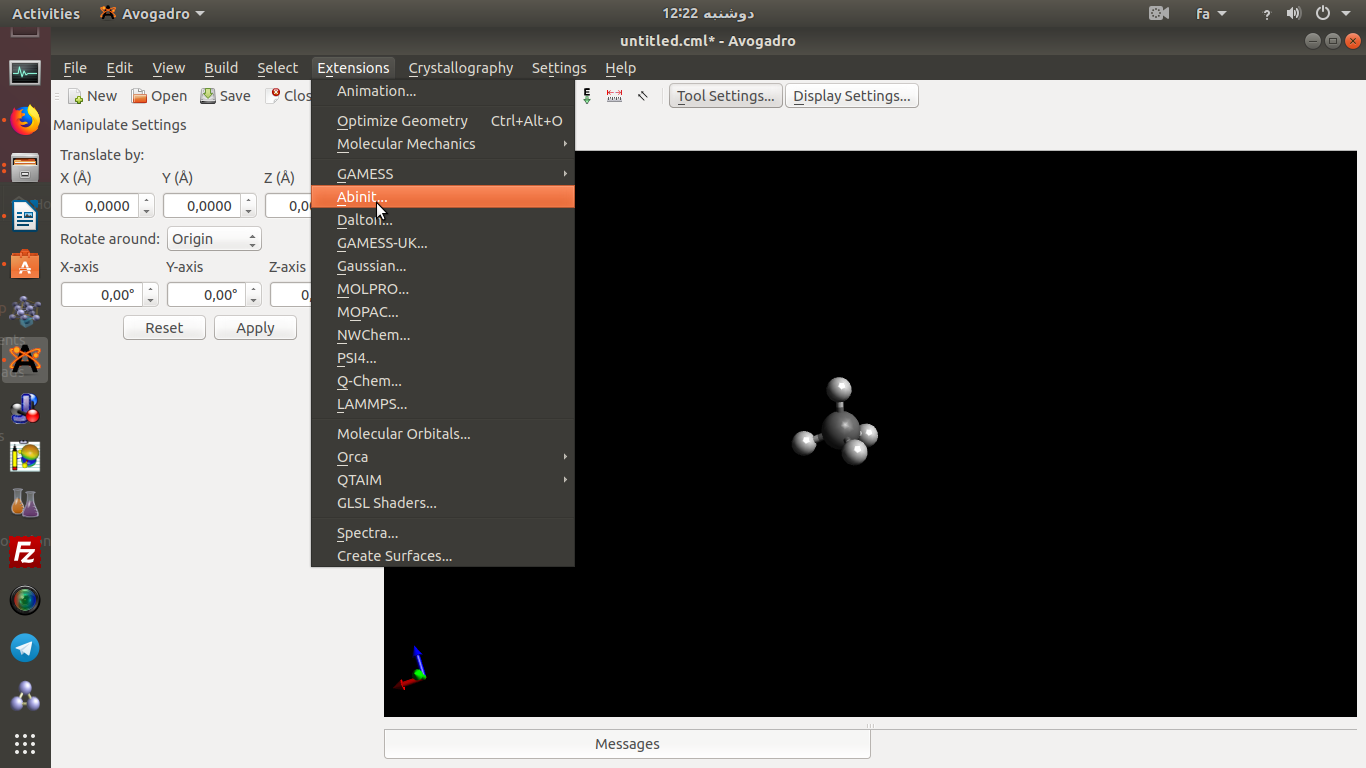The width and height of the screenshot is (1366, 768).
Task: Select the Auto Optimization tool icon
Action: 587,96
